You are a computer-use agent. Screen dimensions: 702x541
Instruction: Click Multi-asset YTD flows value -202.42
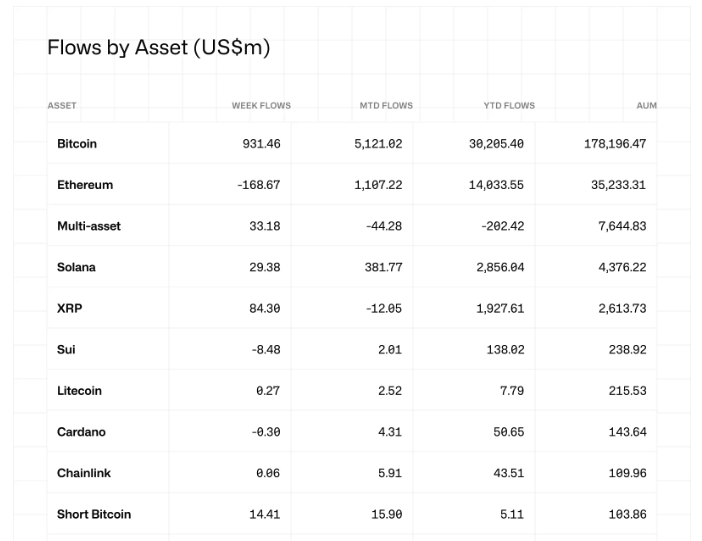503,226
